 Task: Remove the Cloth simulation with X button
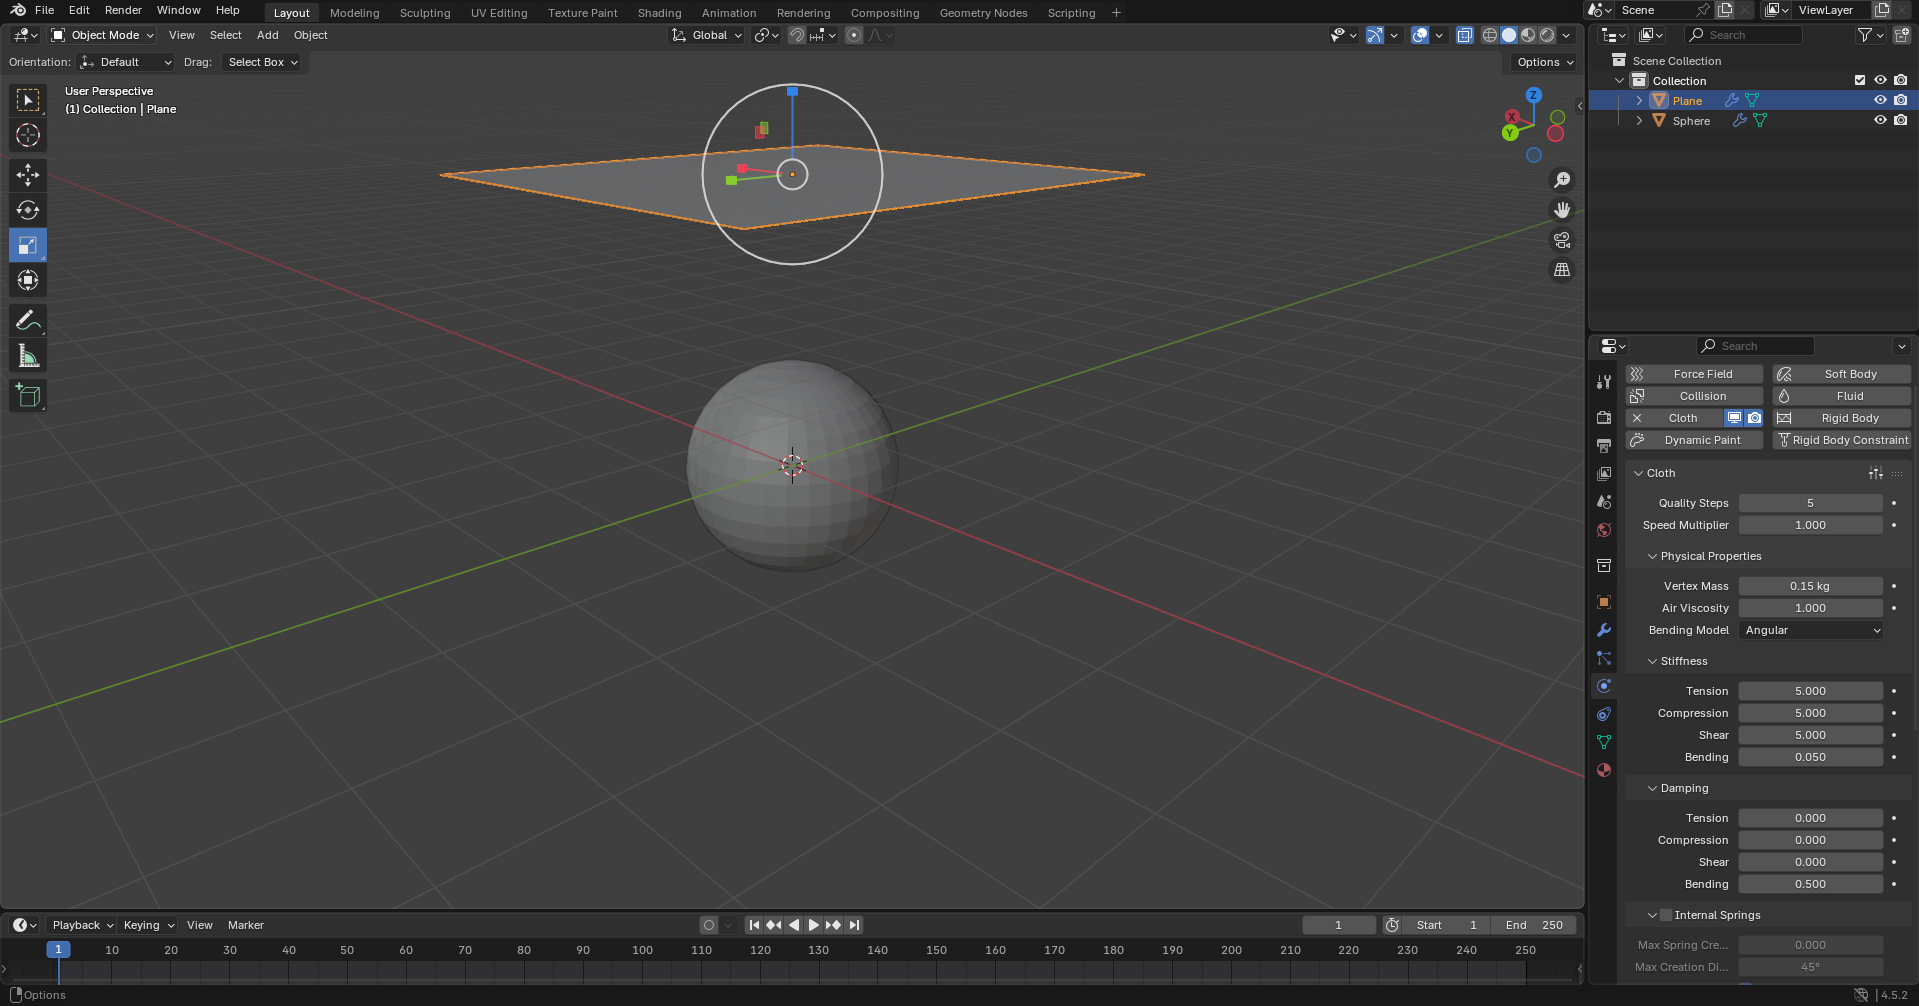point(1638,418)
